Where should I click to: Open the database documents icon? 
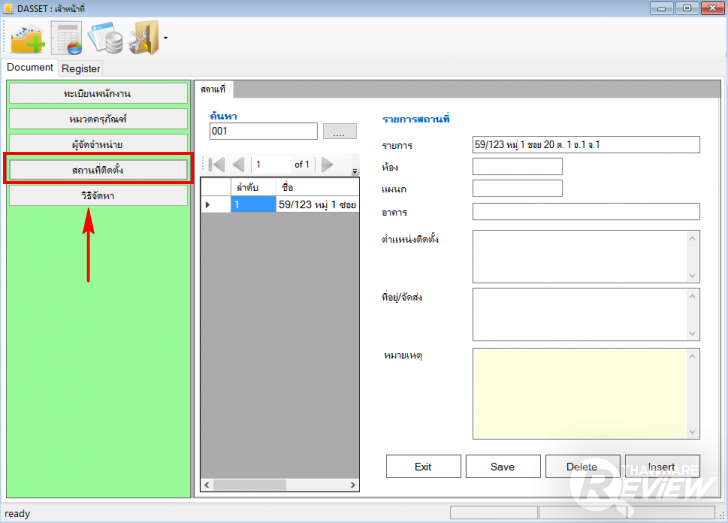tap(106, 38)
